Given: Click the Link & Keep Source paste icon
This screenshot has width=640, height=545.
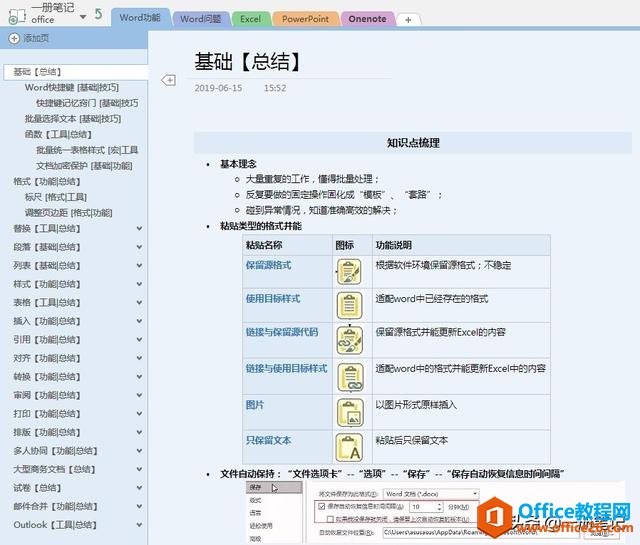Looking at the screenshot, I should click(x=349, y=340).
